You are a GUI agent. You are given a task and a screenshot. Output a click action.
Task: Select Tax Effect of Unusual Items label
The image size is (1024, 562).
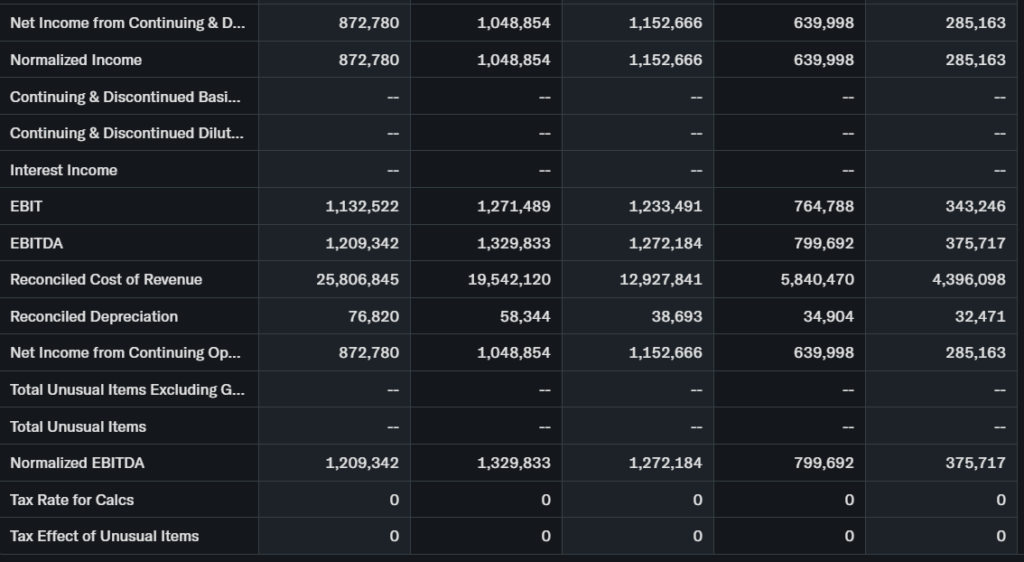[x=104, y=536]
